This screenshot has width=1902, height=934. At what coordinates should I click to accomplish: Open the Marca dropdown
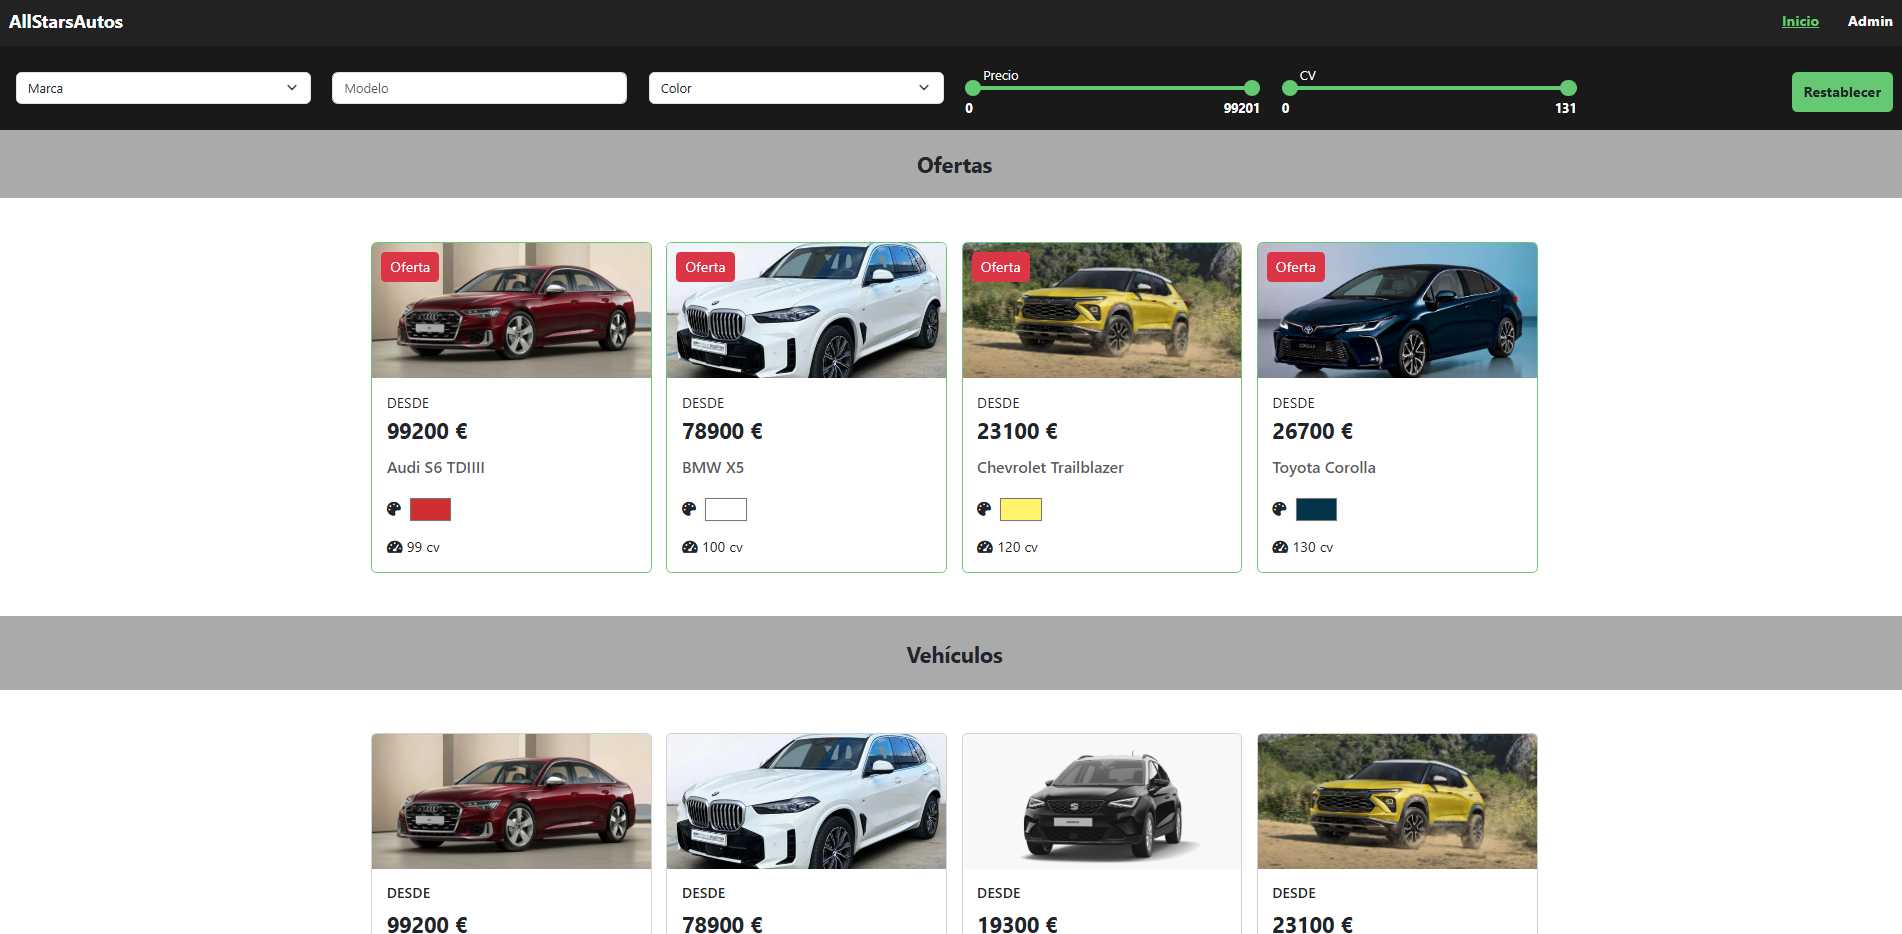pyautogui.click(x=163, y=88)
